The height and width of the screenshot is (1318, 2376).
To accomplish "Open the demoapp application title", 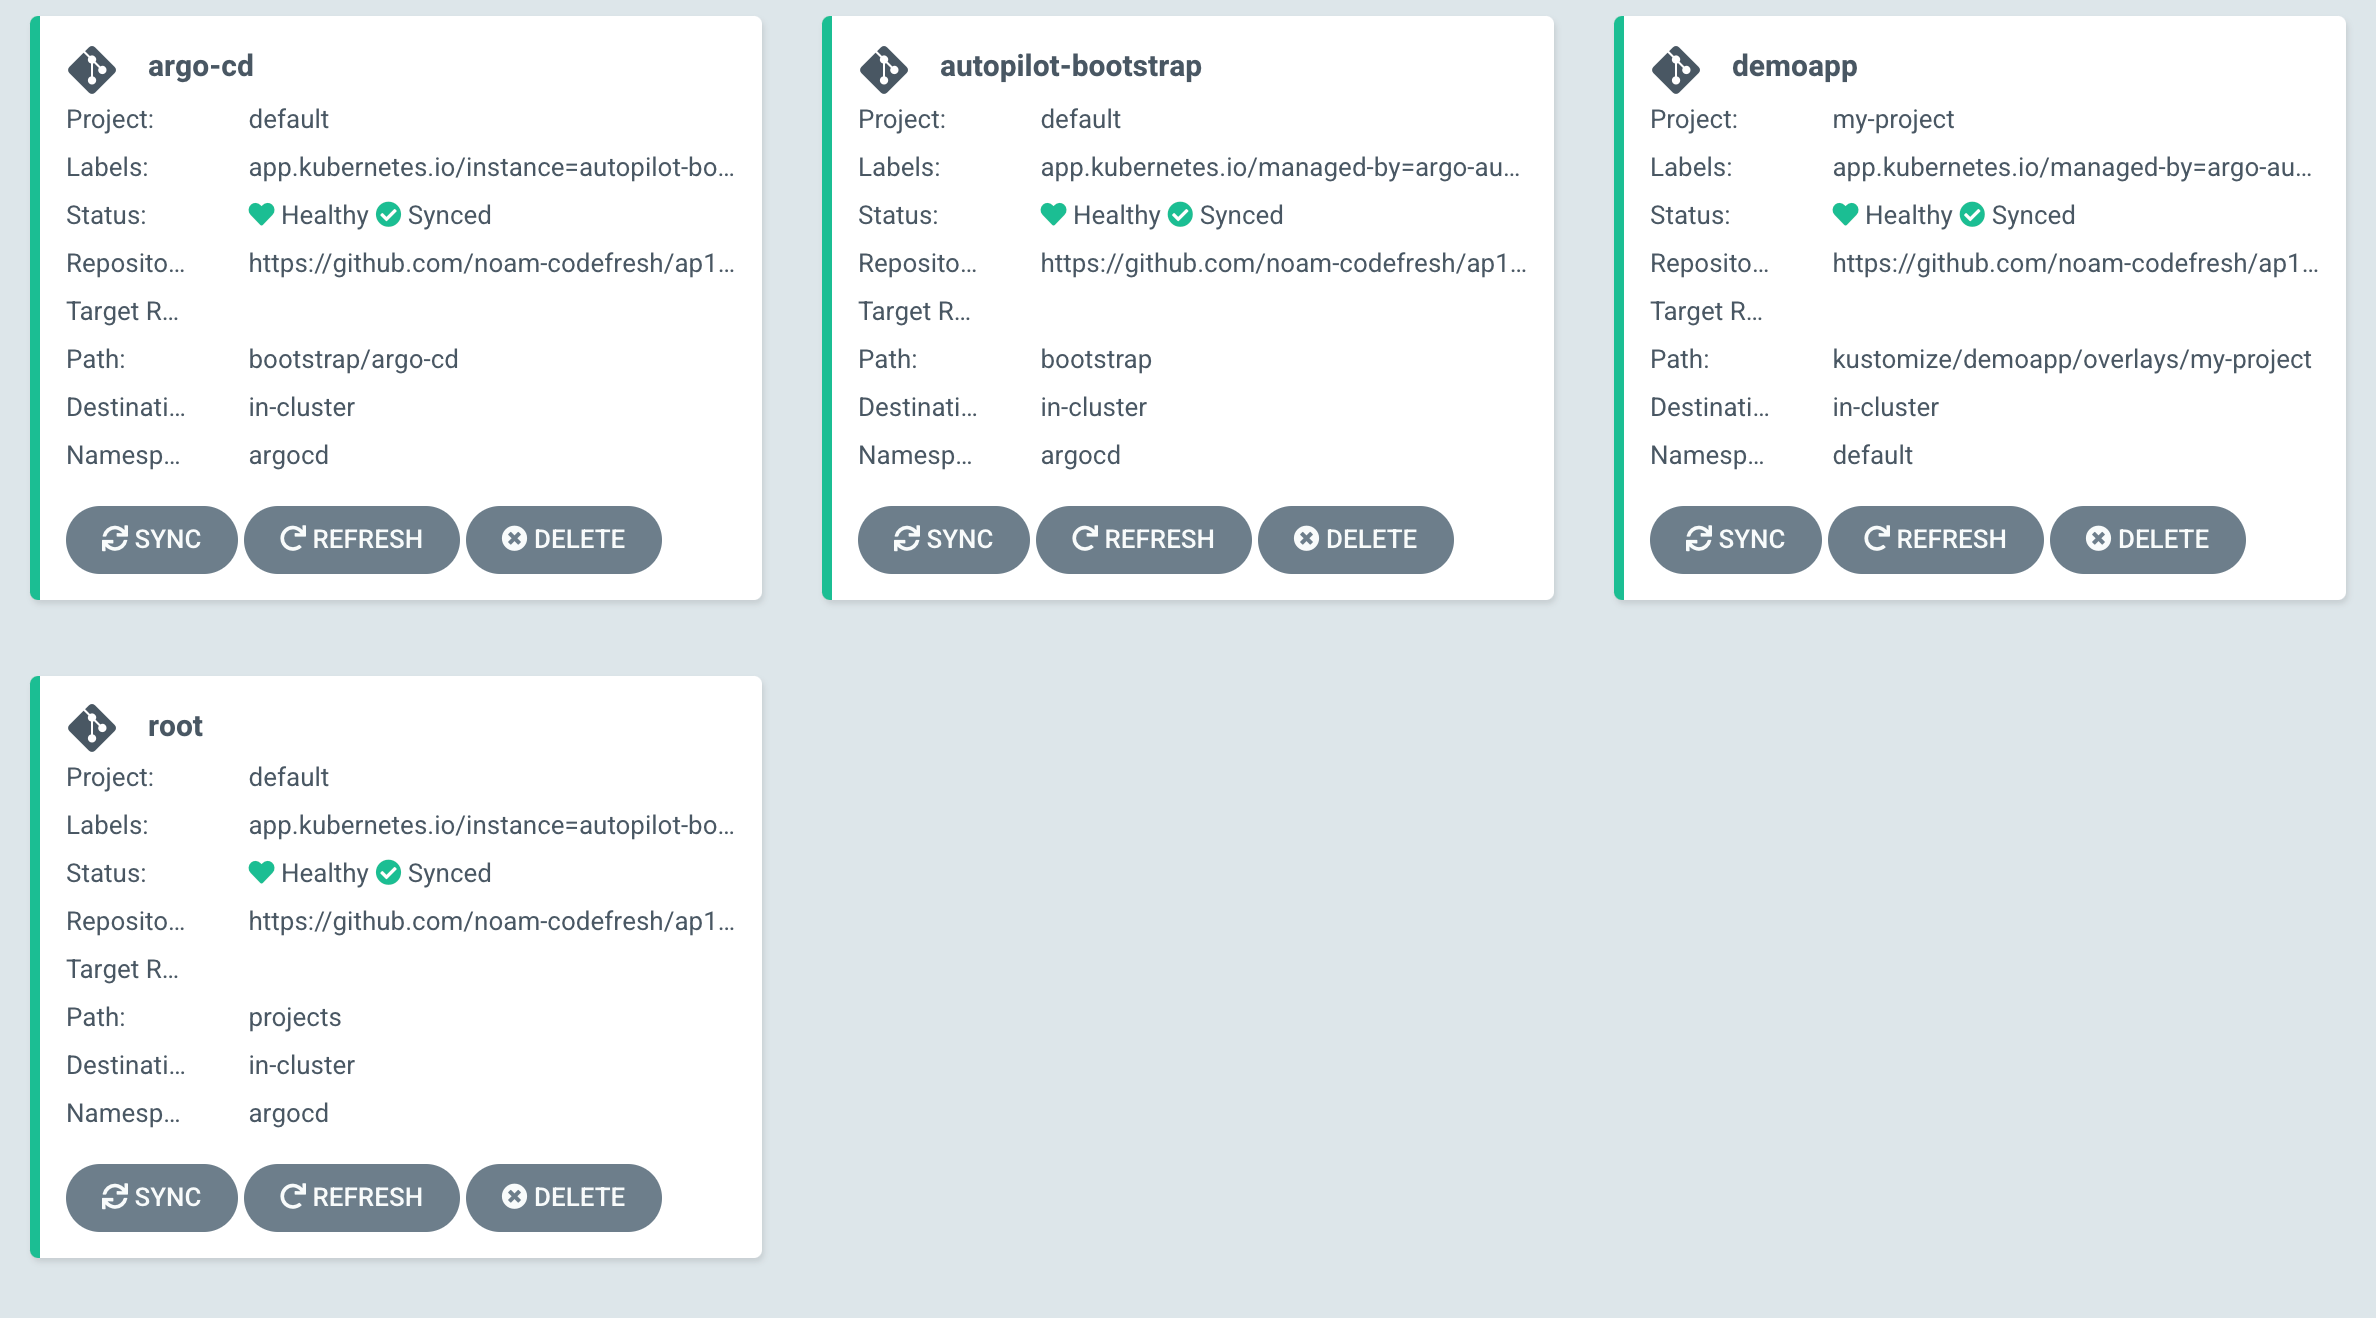I will (1794, 66).
